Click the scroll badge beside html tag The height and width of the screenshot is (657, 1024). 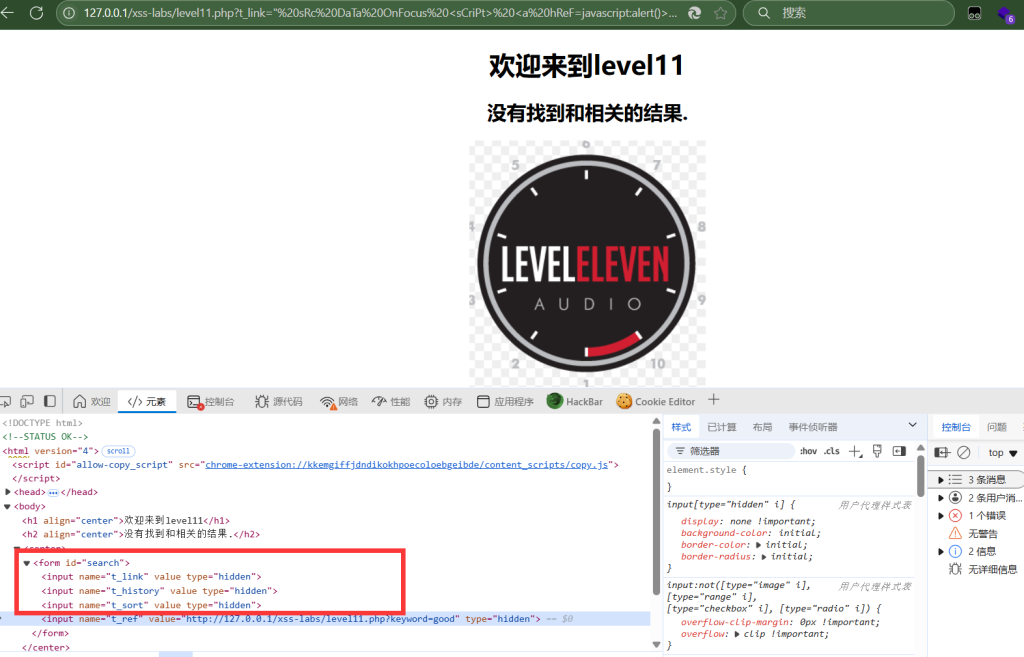pos(118,451)
